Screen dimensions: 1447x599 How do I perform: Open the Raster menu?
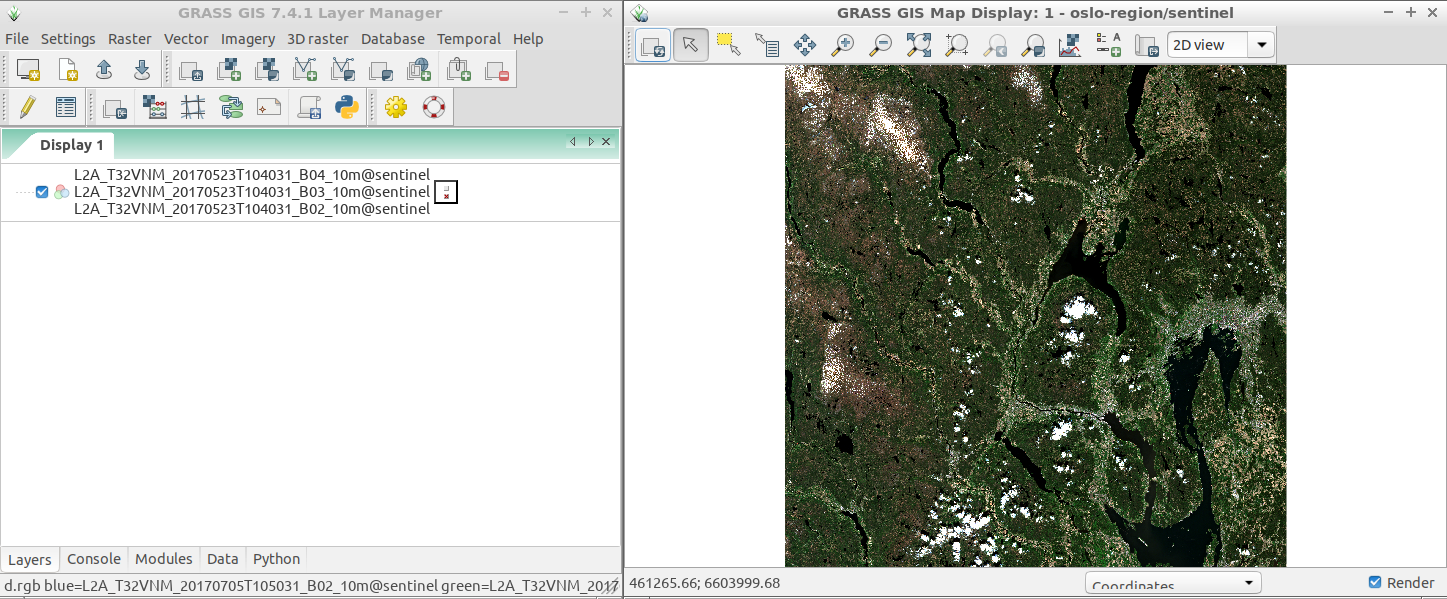130,39
